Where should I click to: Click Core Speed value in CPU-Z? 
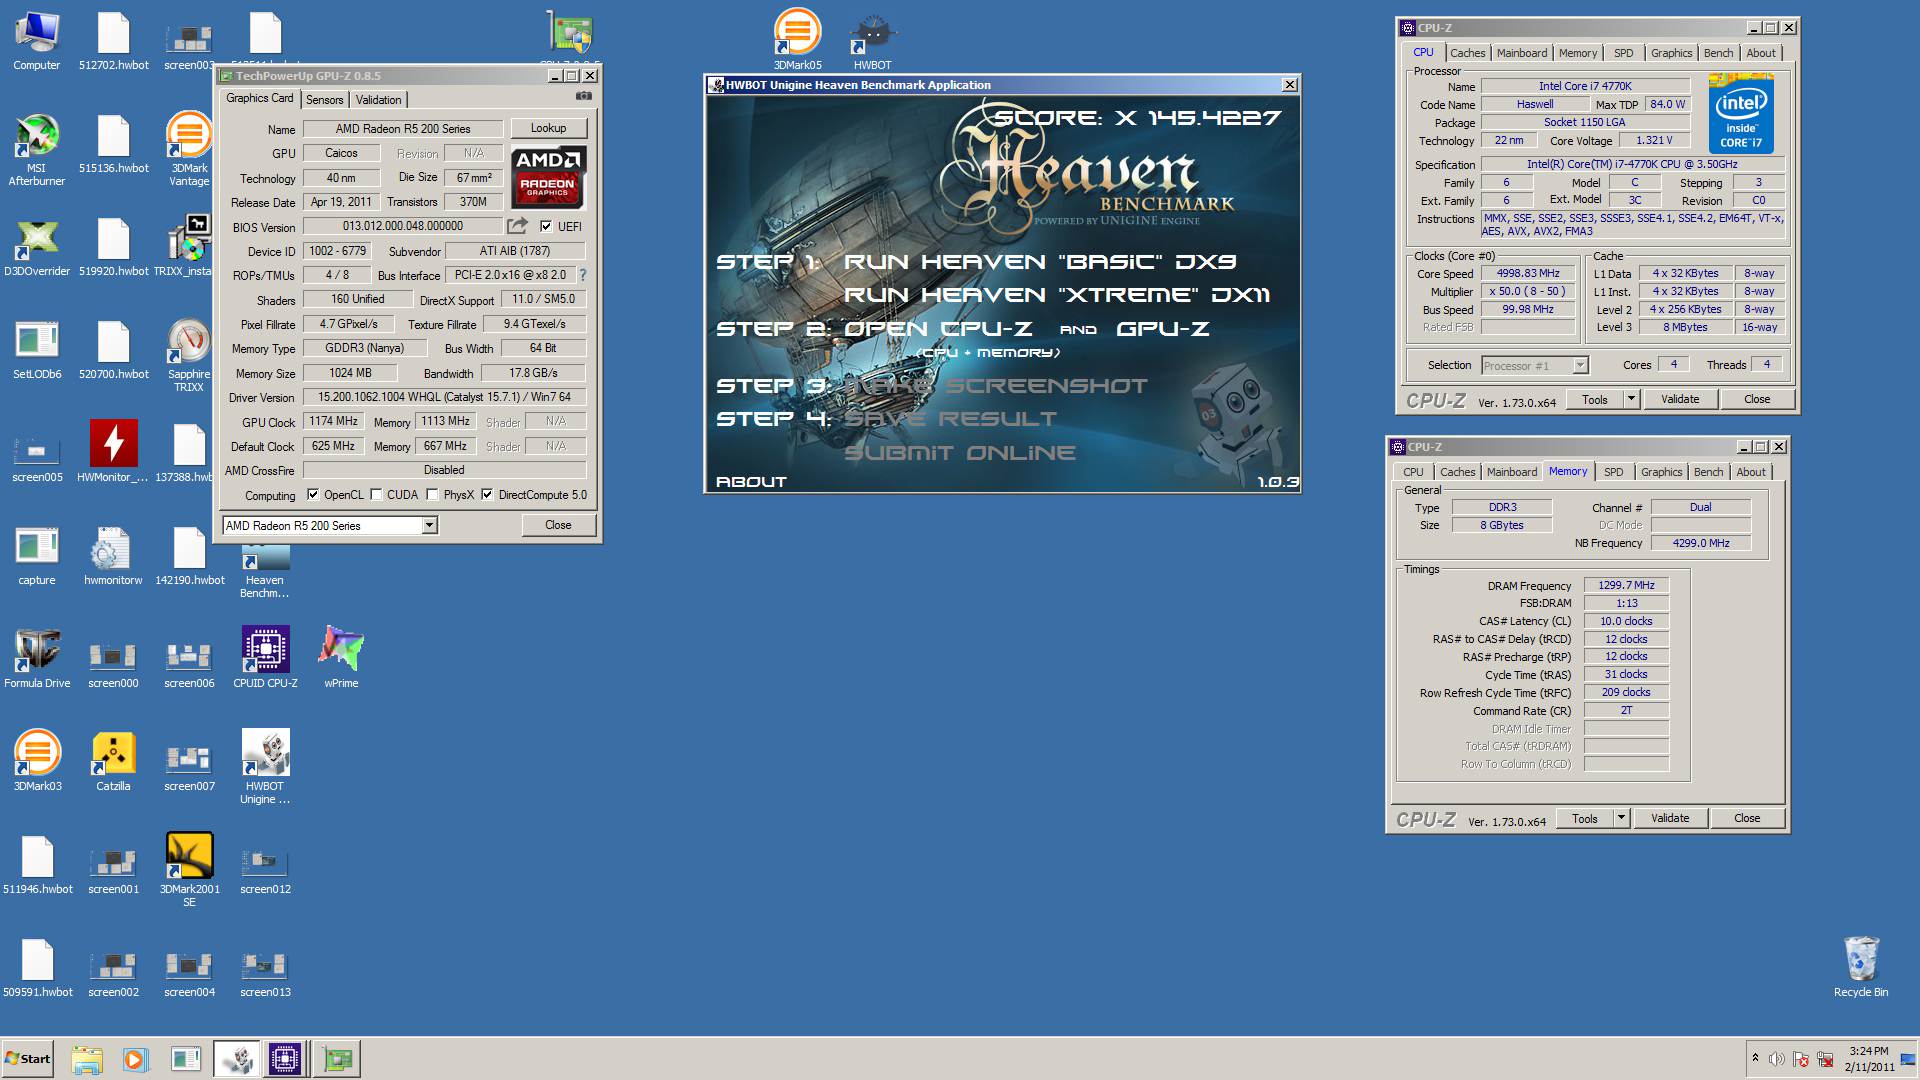[1528, 273]
